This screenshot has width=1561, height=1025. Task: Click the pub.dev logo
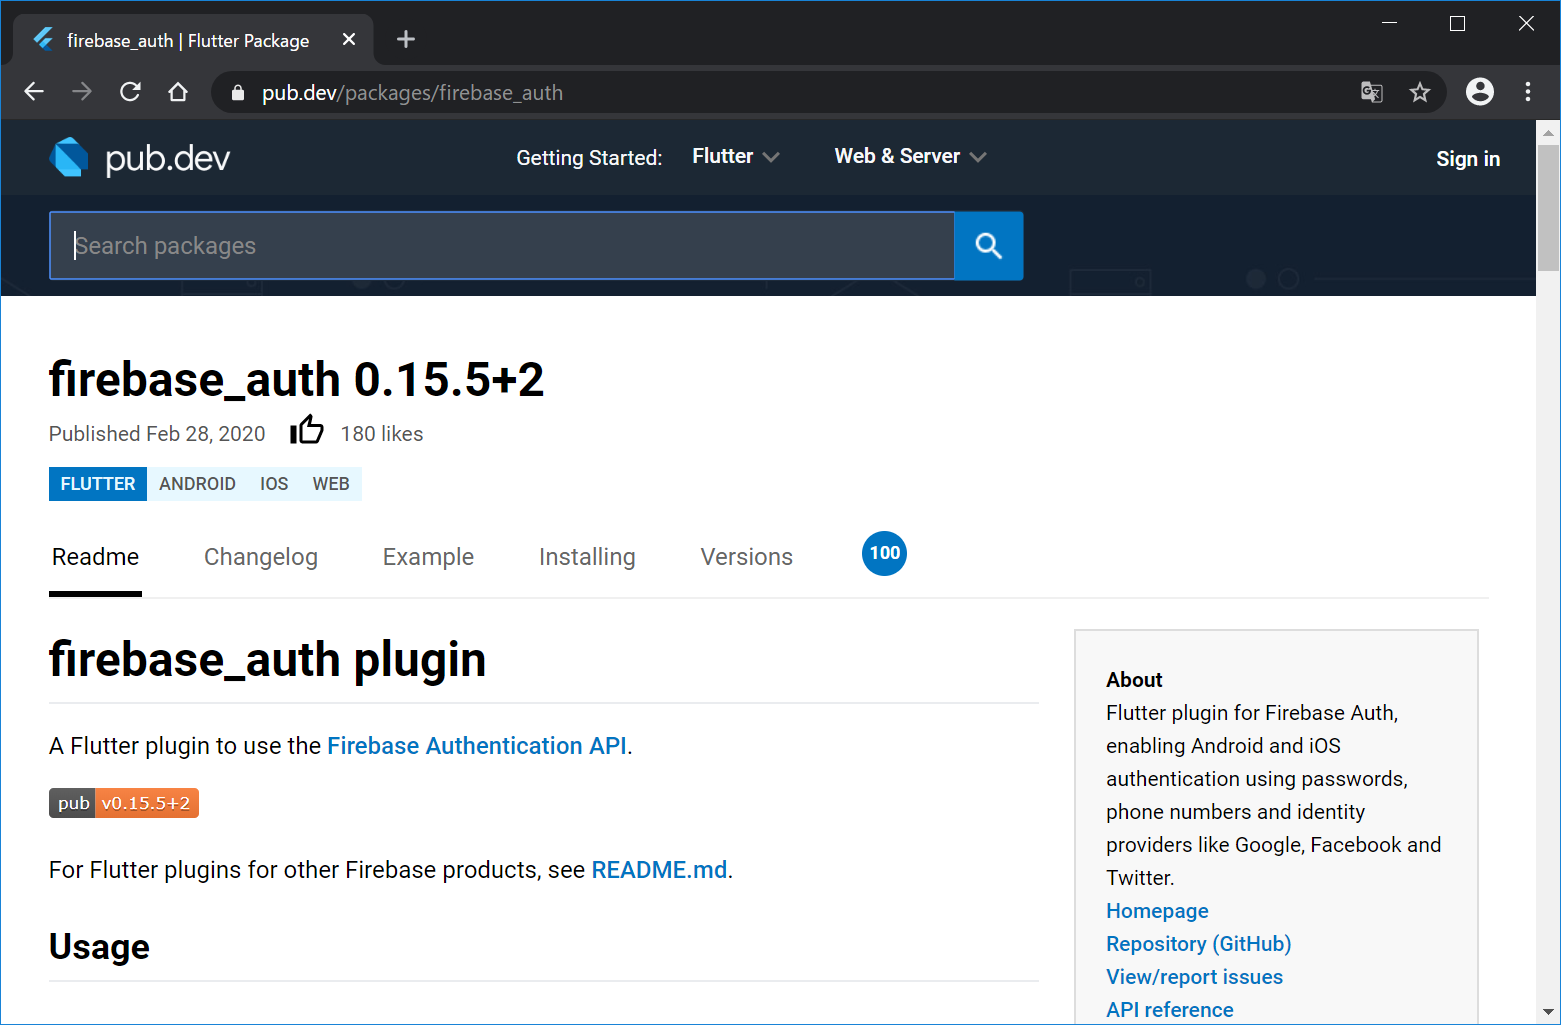pyautogui.click(x=140, y=158)
